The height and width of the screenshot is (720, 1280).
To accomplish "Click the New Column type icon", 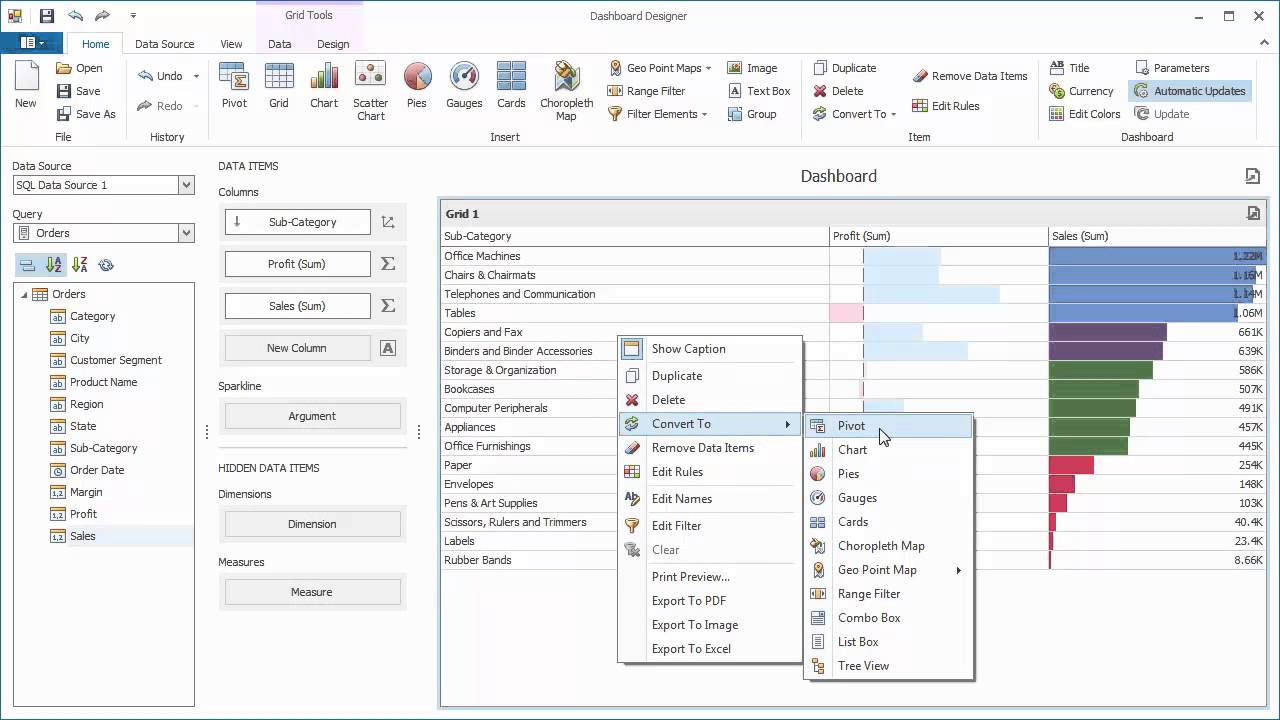I will click(388, 348).
